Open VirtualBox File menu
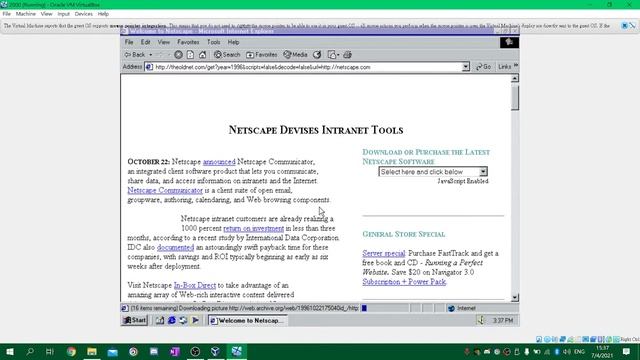Screen dimensions: 640x360 (7, 14)
